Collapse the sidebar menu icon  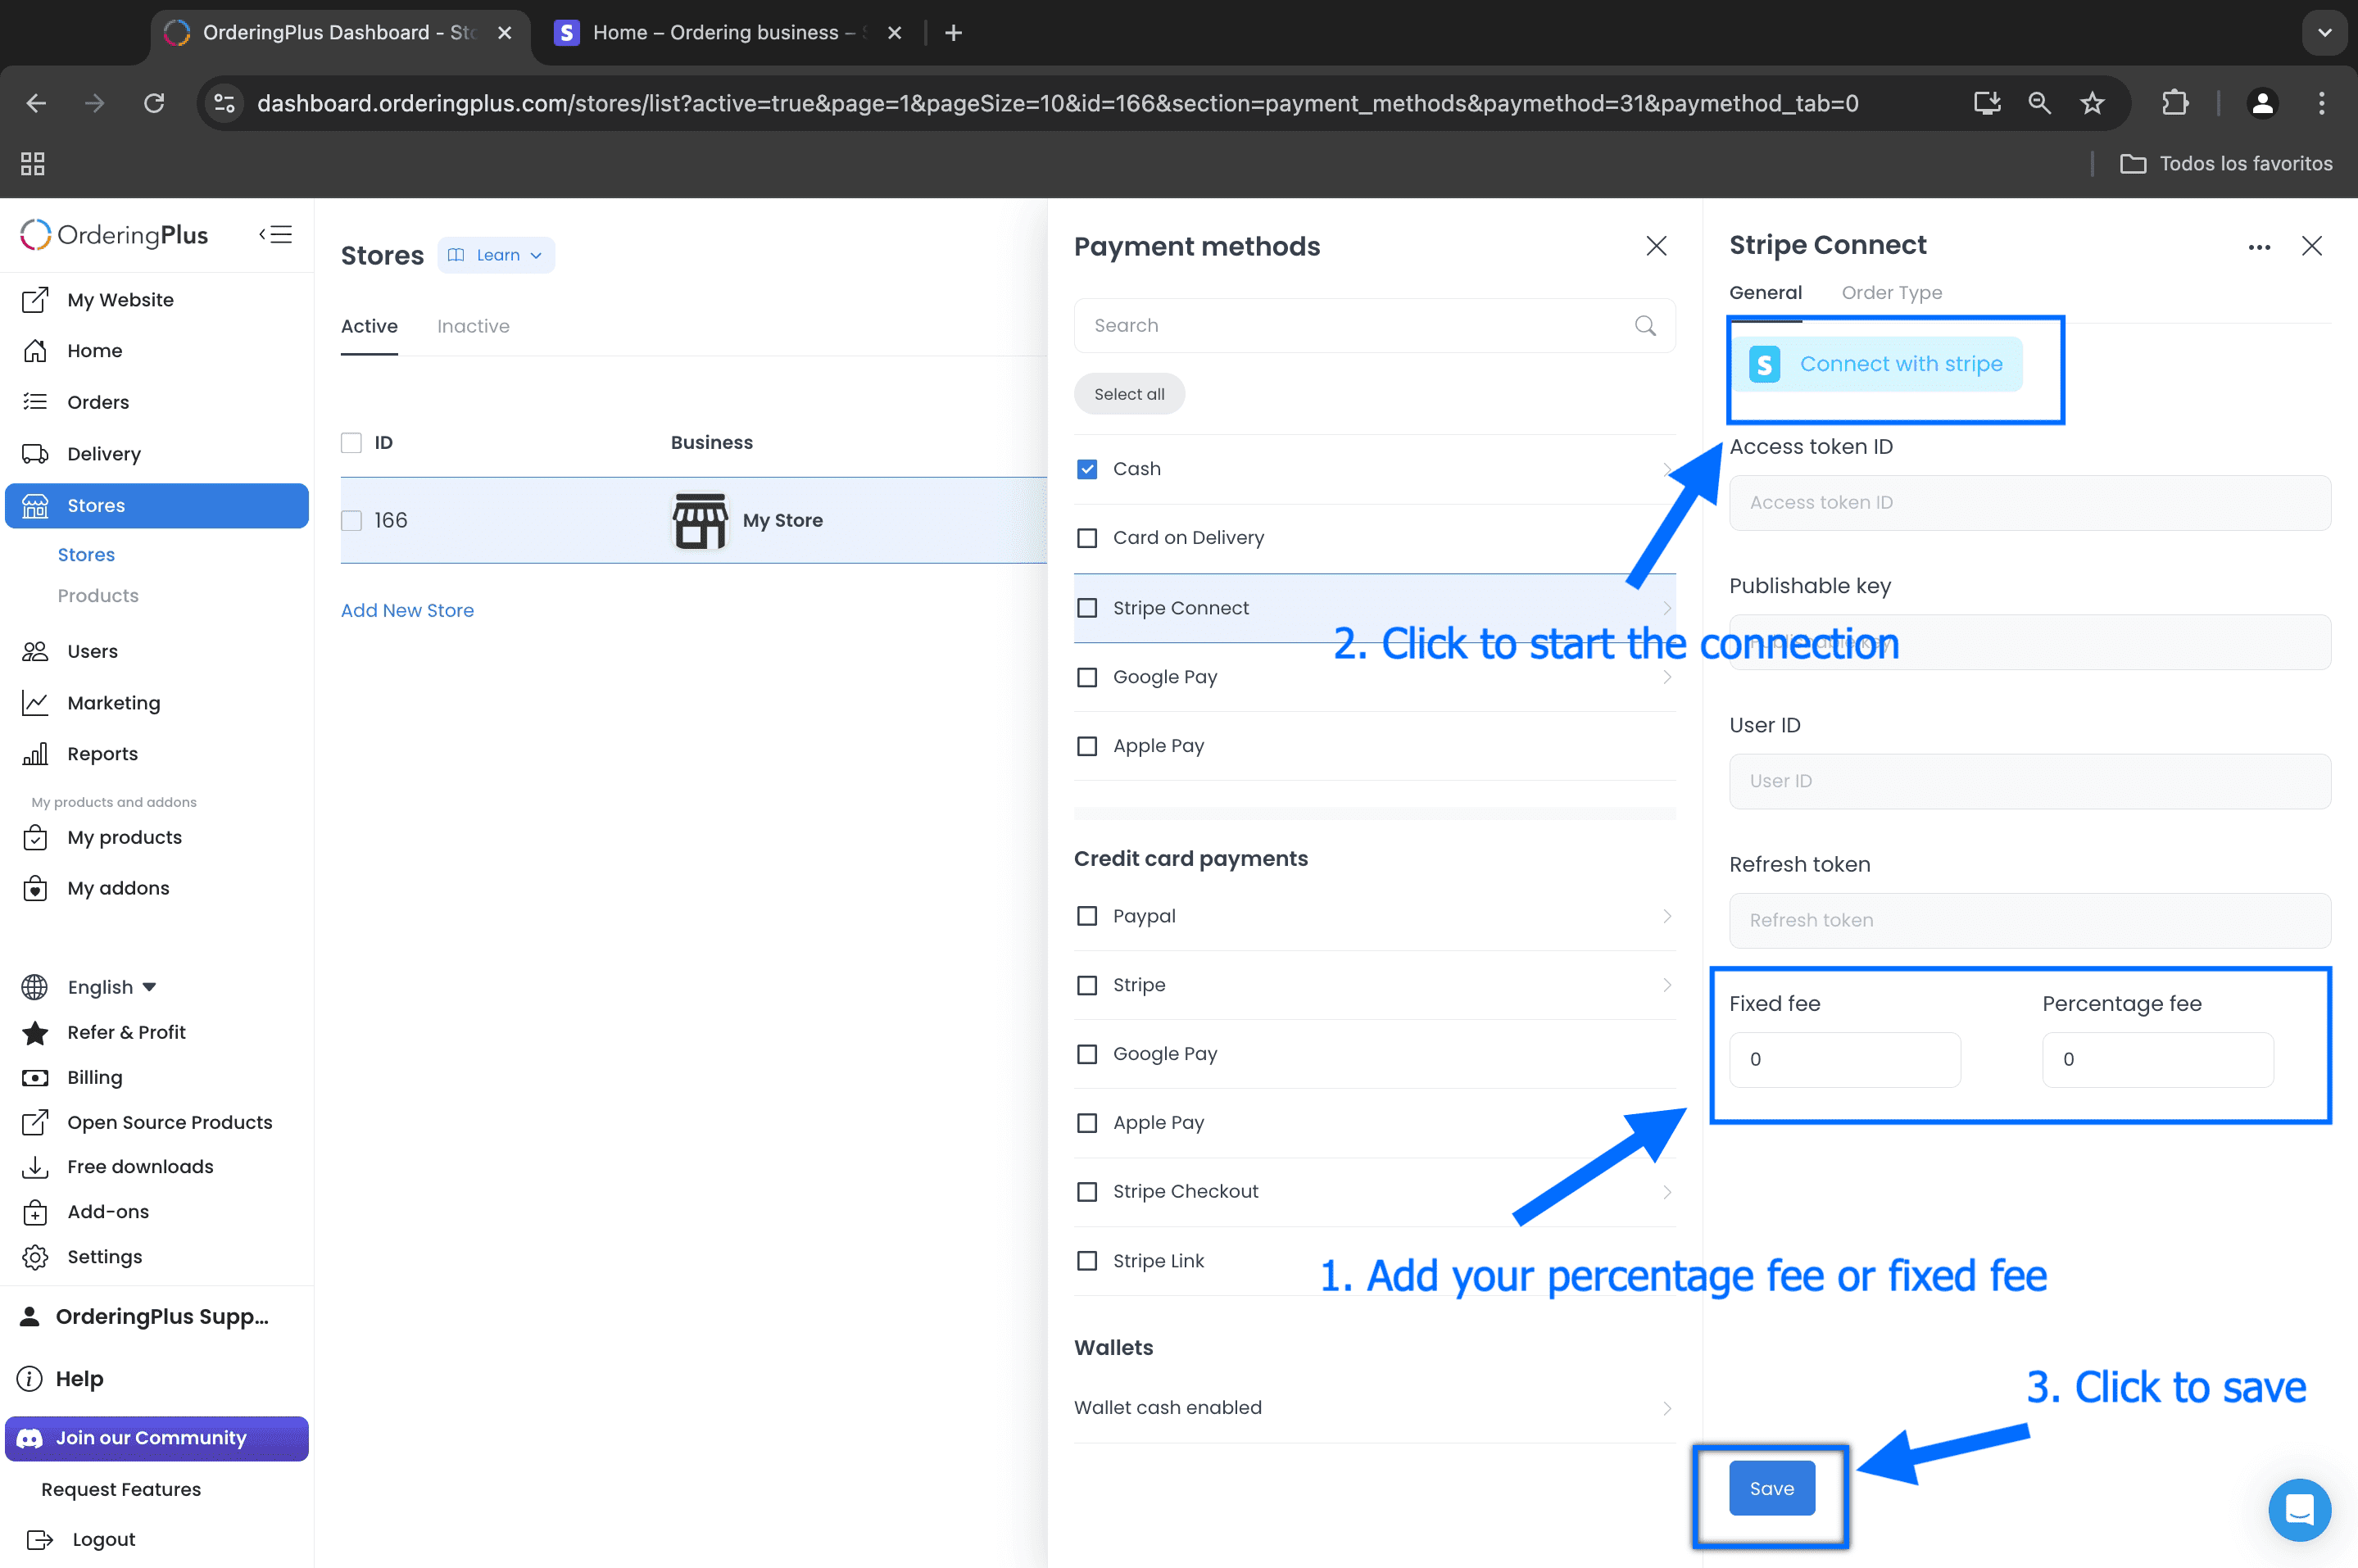pos(275,234)
